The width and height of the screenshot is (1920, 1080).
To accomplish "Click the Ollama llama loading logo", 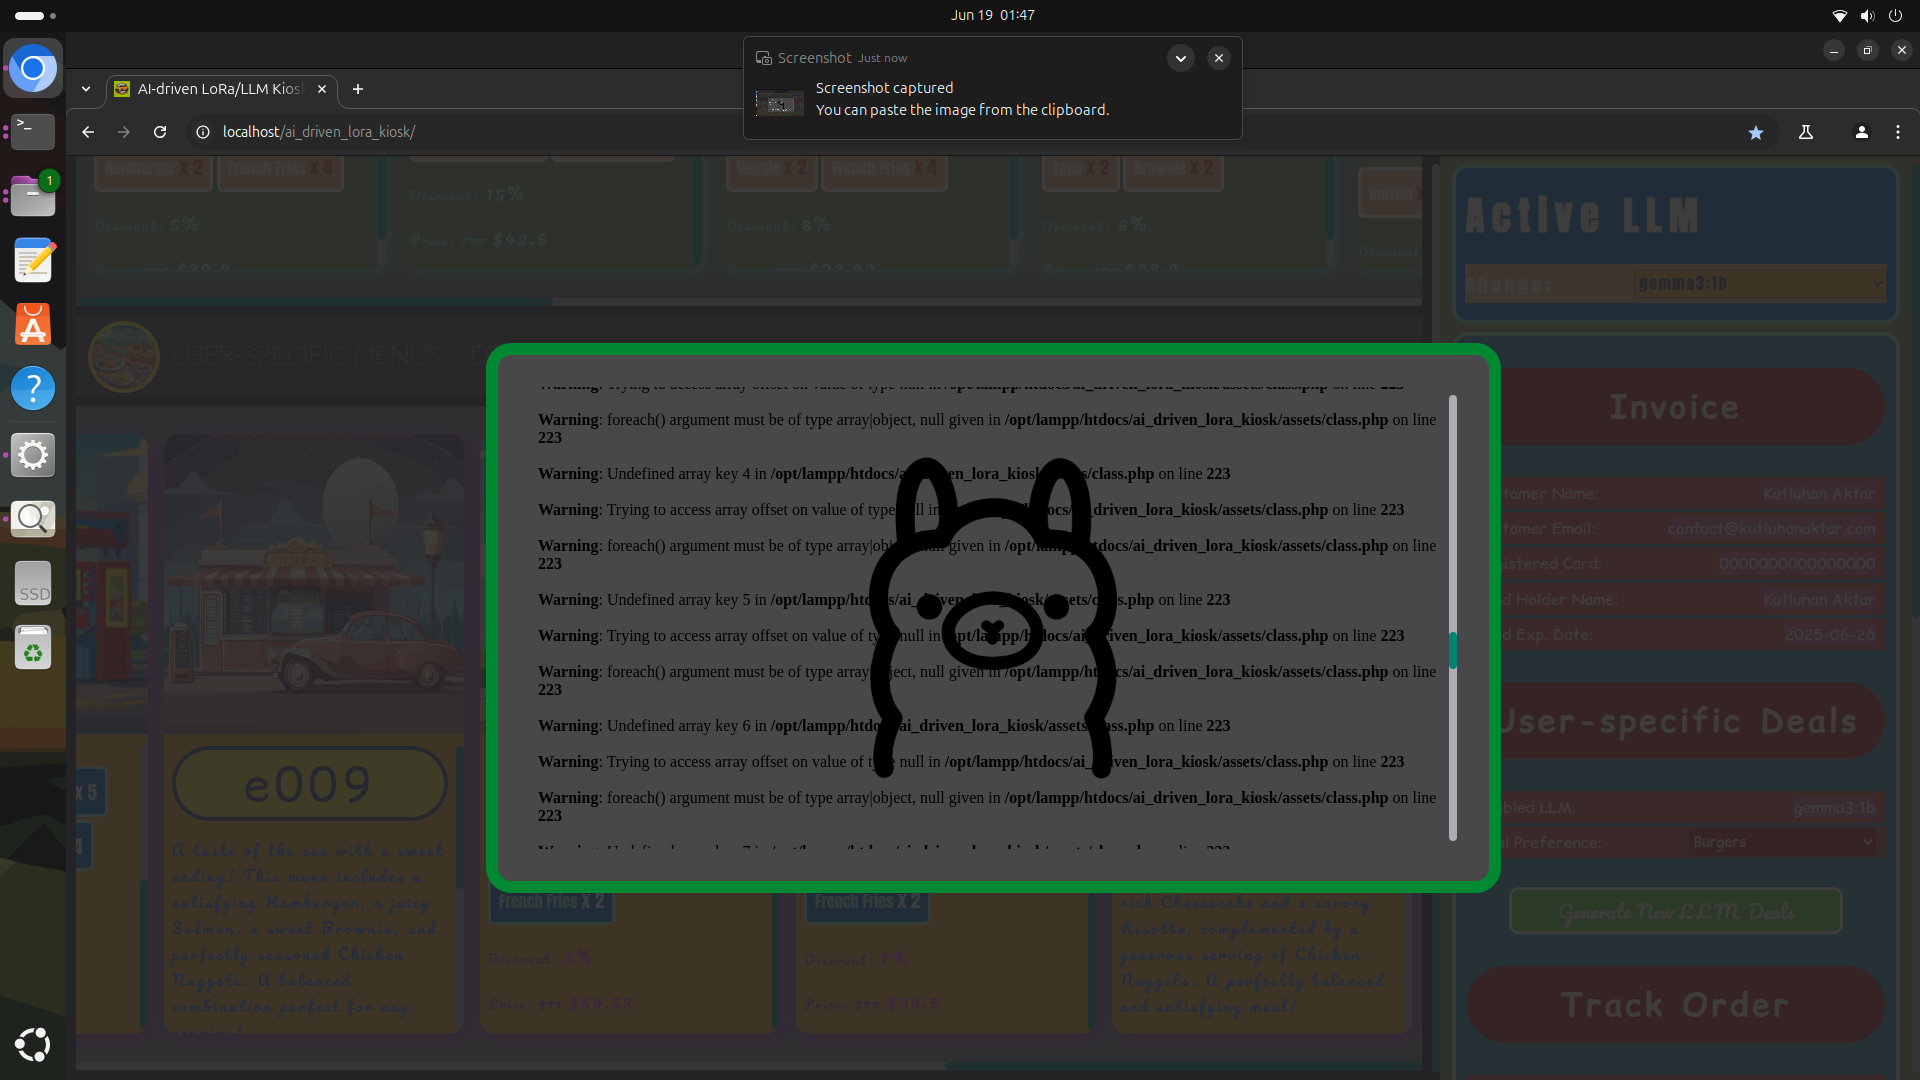I will [992, 618].
